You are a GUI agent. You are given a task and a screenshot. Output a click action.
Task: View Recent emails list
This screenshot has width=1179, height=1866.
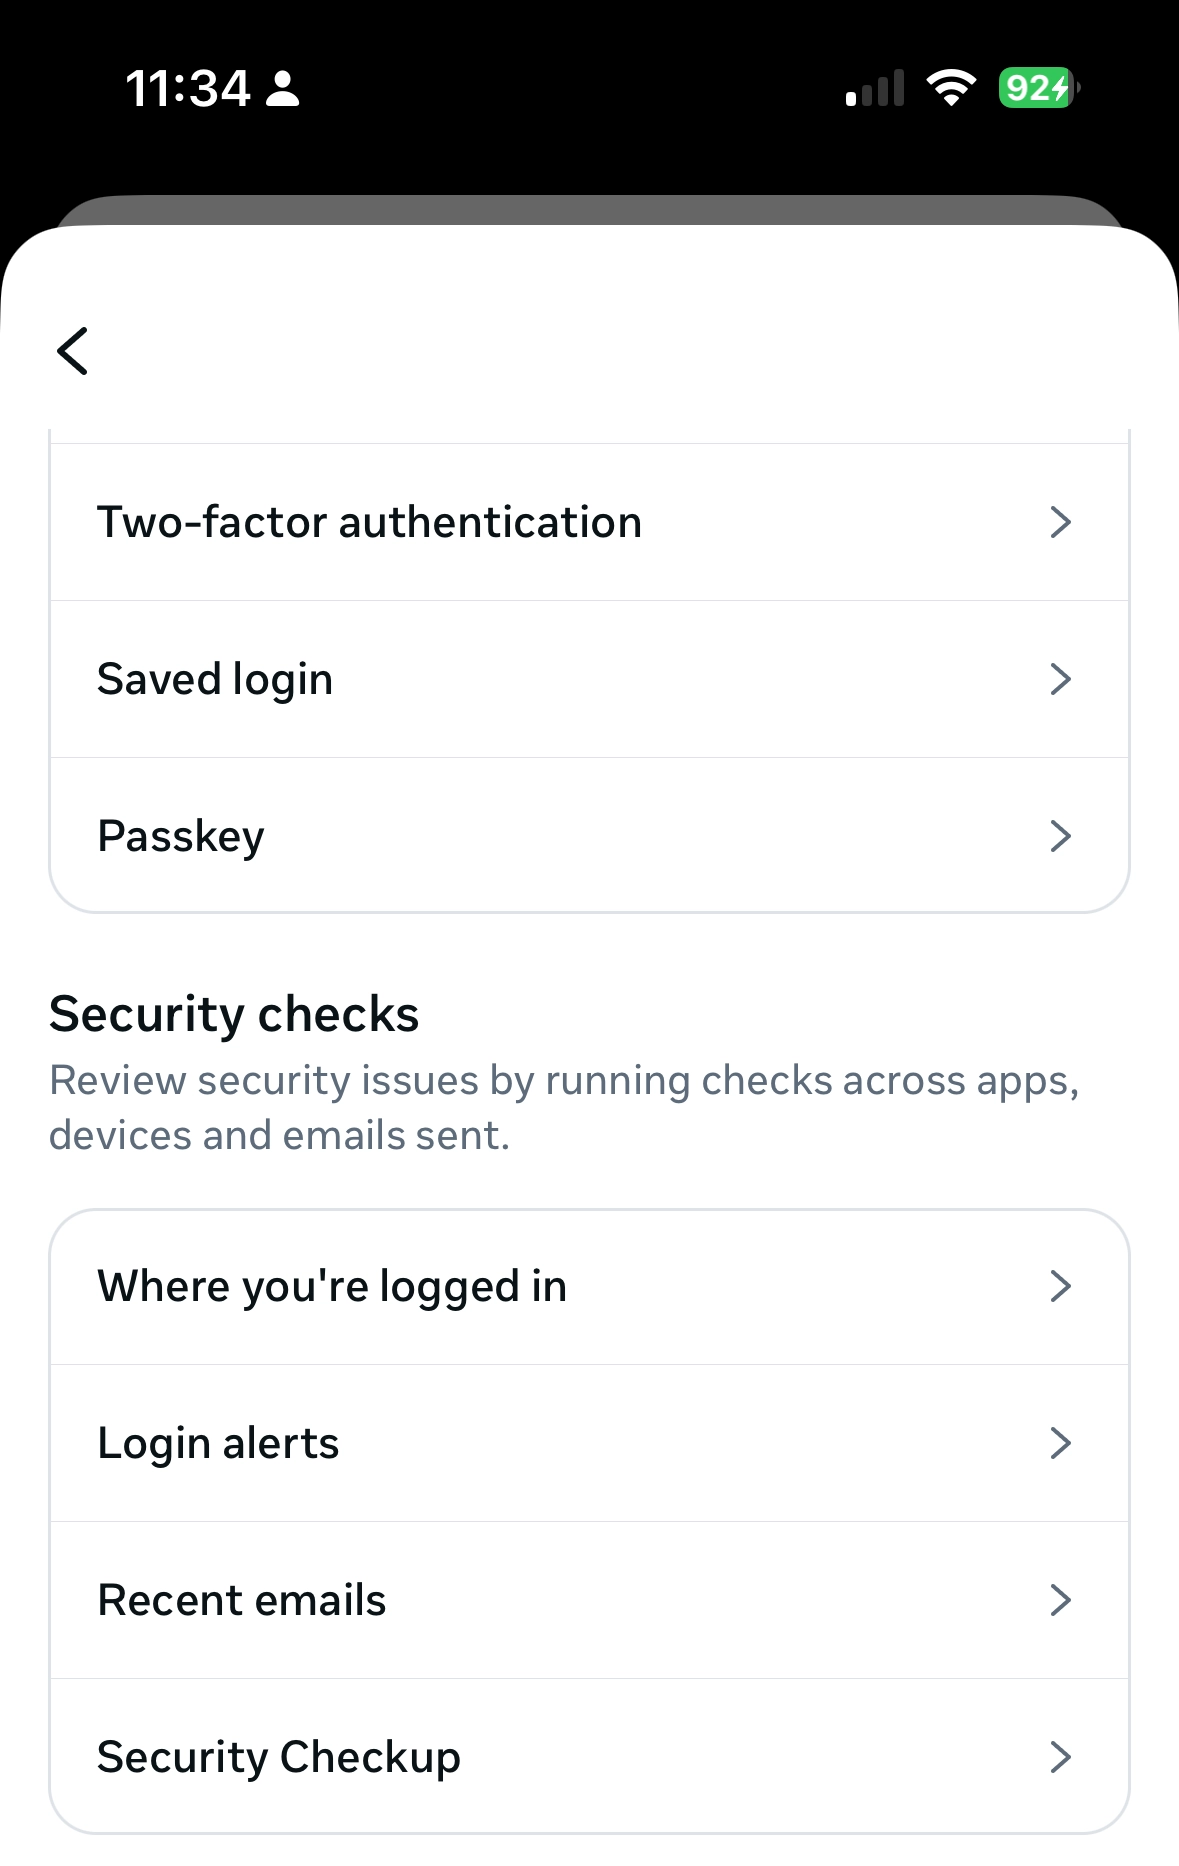pyautogui.click(x=242, y=1600)
